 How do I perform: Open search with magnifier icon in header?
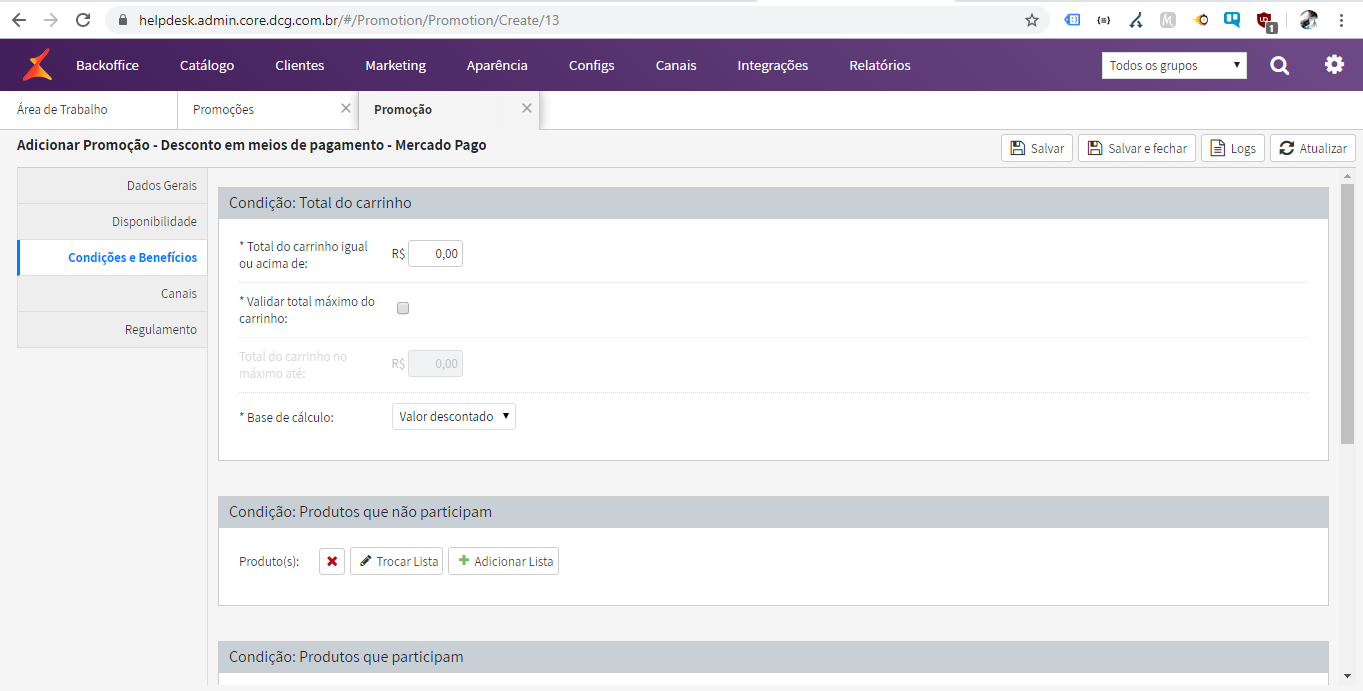click(1279, 65)
